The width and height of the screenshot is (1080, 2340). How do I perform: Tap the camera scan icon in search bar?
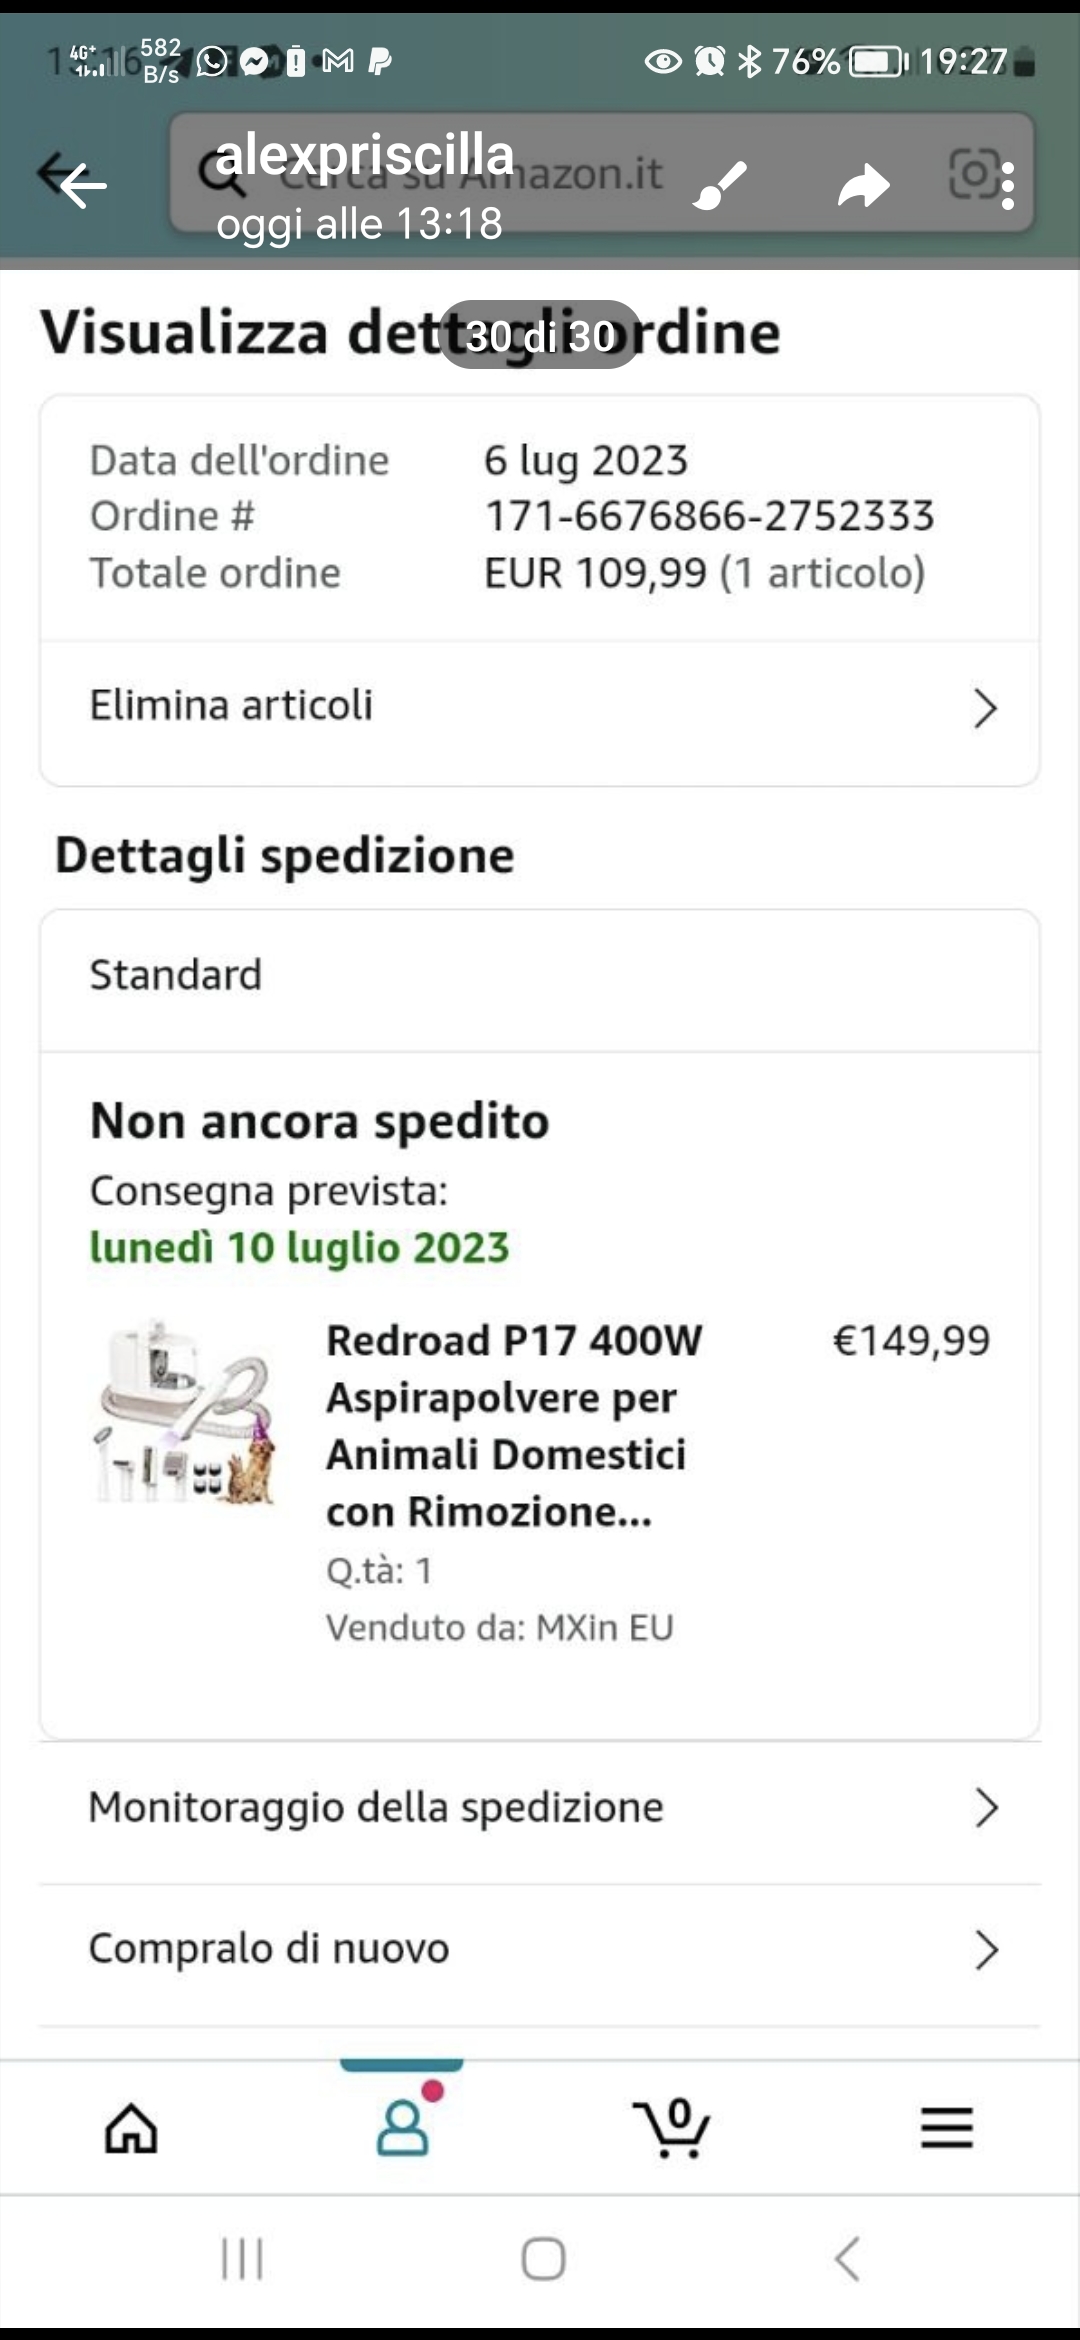tap(971, 174)
